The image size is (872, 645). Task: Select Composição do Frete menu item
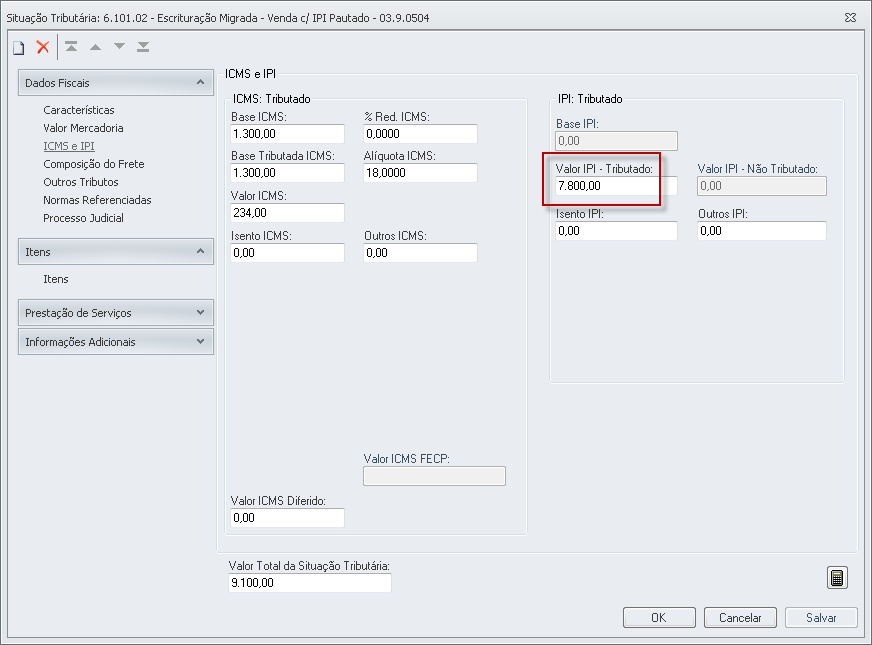coord(93,164)
